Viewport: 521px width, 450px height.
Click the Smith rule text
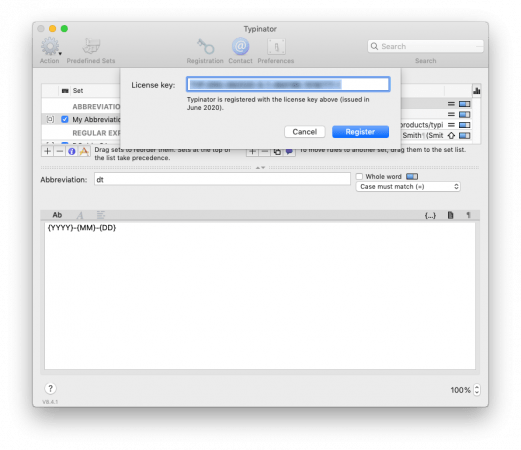(423, 136)
